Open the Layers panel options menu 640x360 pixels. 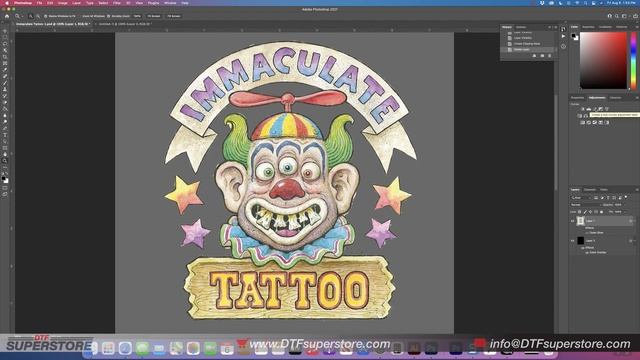(x=637, y=190)
